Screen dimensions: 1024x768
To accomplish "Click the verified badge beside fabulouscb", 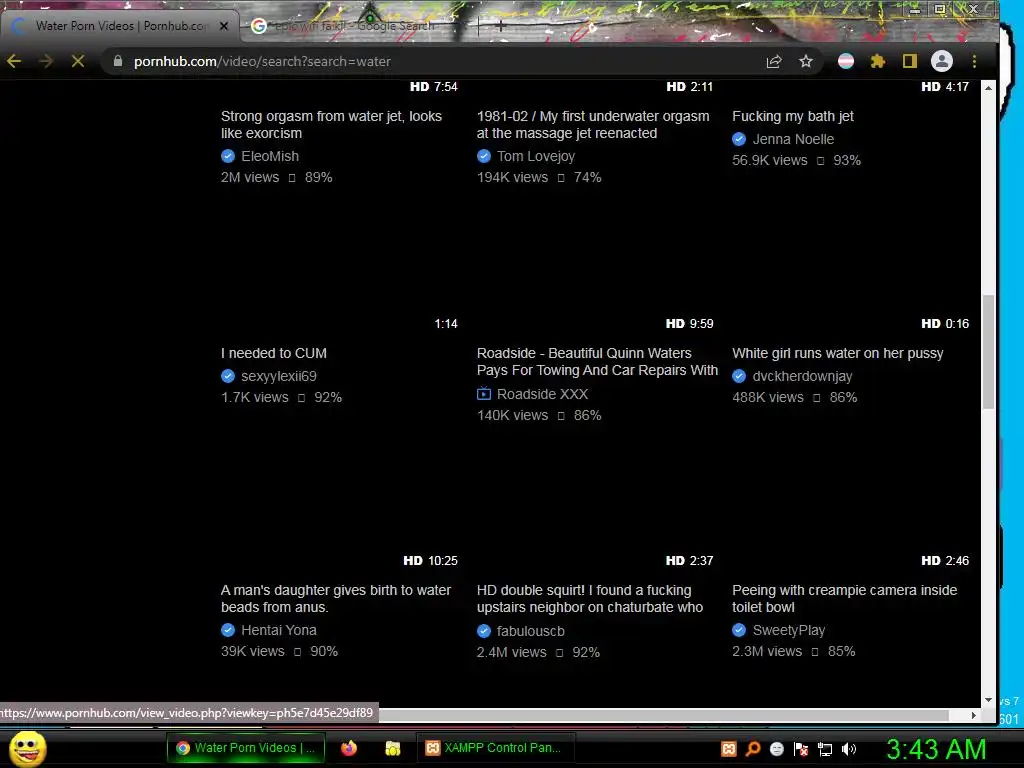I will click(x=484, y=632).
